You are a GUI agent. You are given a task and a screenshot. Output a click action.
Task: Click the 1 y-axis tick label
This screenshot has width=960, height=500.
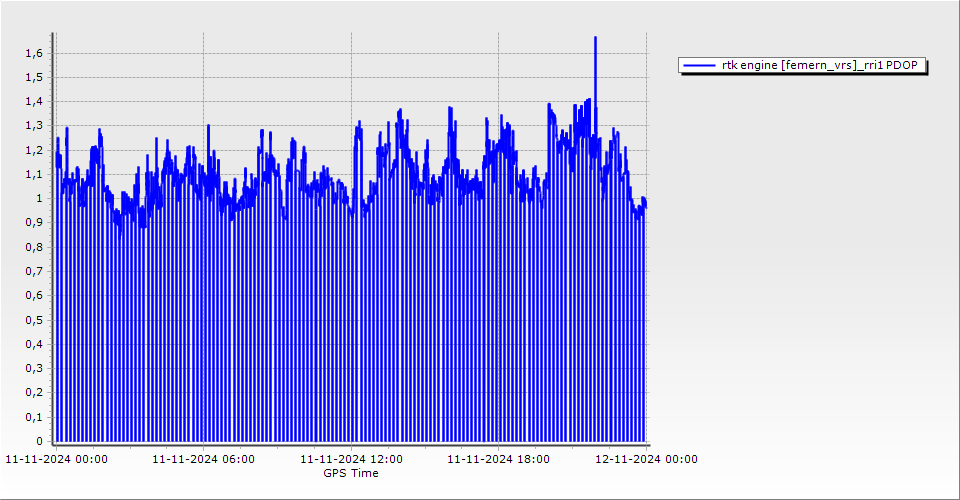coord(40,198)
